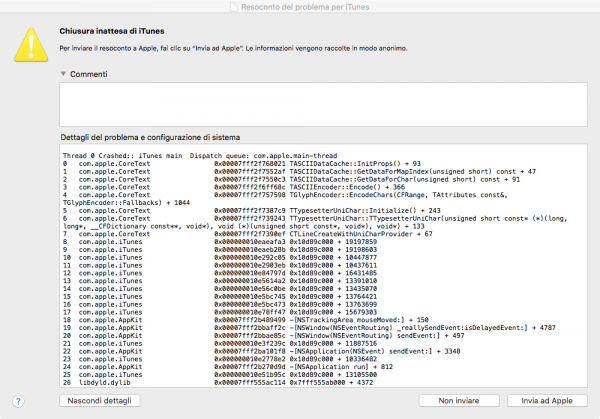This screenshot has height=419, width=600.
Task: Click the 'Chiusura inattesa di iTunes' heading
Action: click(x=109, y=31)
